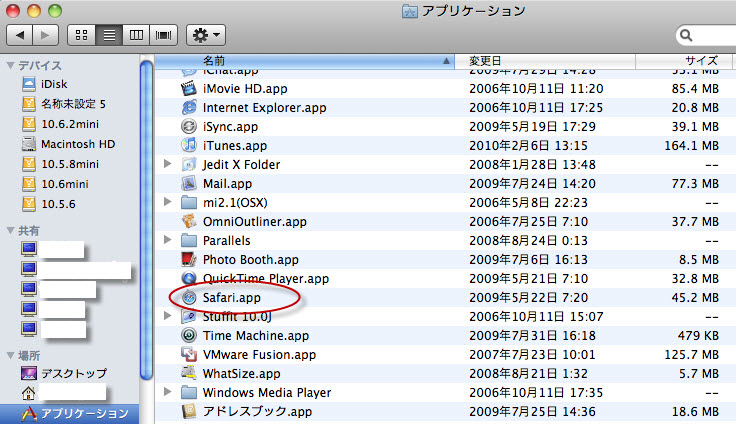Image resolution: width=736 pixels, height=424 pixels.
Task: Expand the StuffIt 10.0J folder
Action: [167, 316]
